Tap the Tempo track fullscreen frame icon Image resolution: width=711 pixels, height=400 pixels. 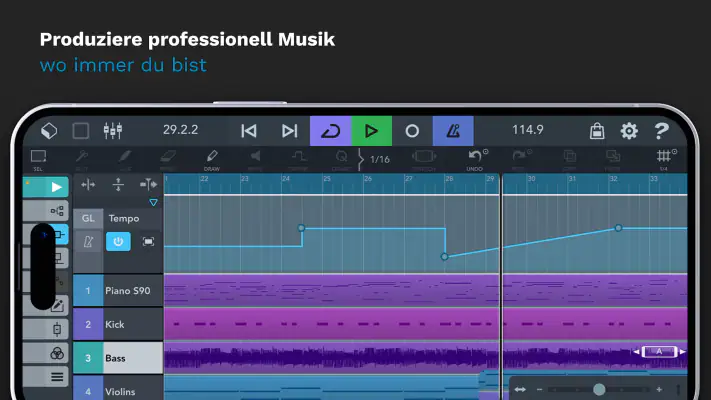(x=148, y=242)
